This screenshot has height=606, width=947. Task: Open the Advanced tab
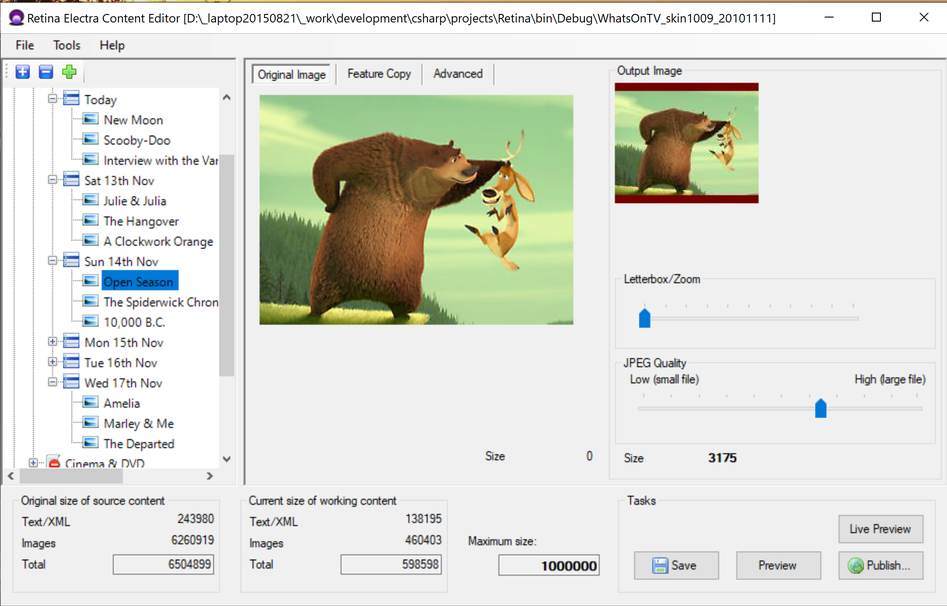(458, 74)
